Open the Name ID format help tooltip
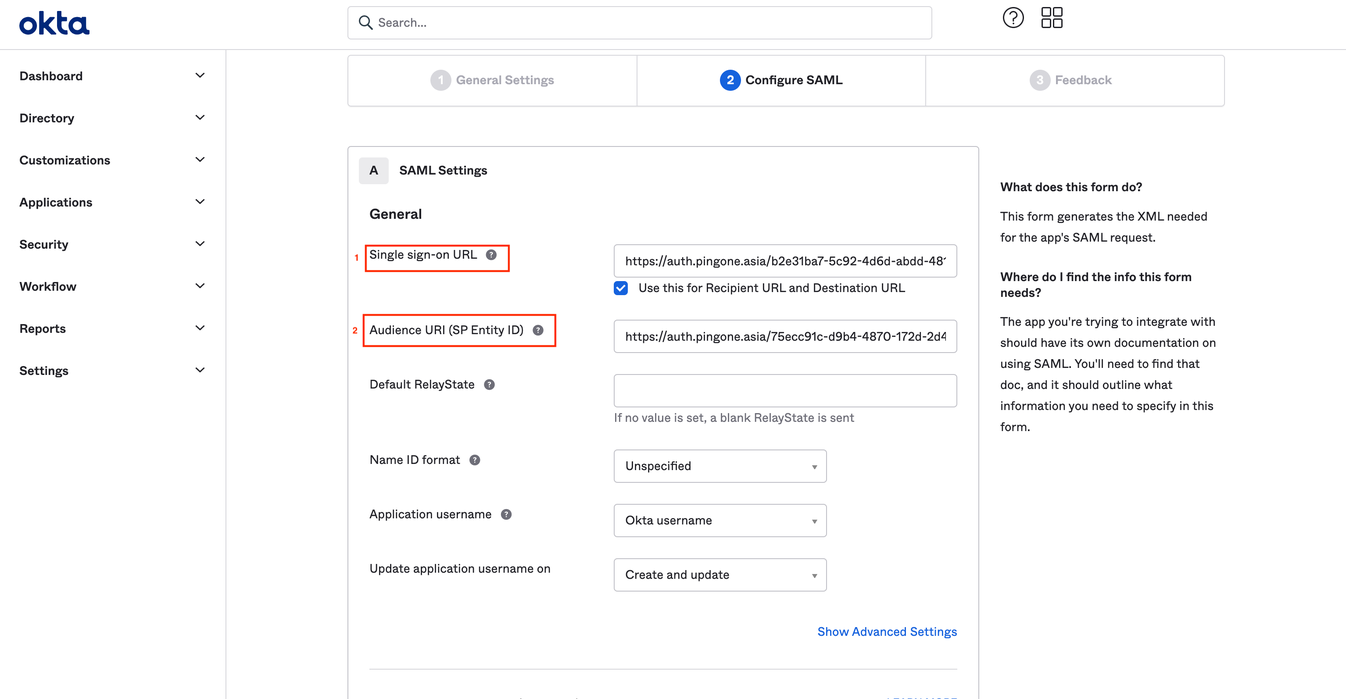 point(474,459)
